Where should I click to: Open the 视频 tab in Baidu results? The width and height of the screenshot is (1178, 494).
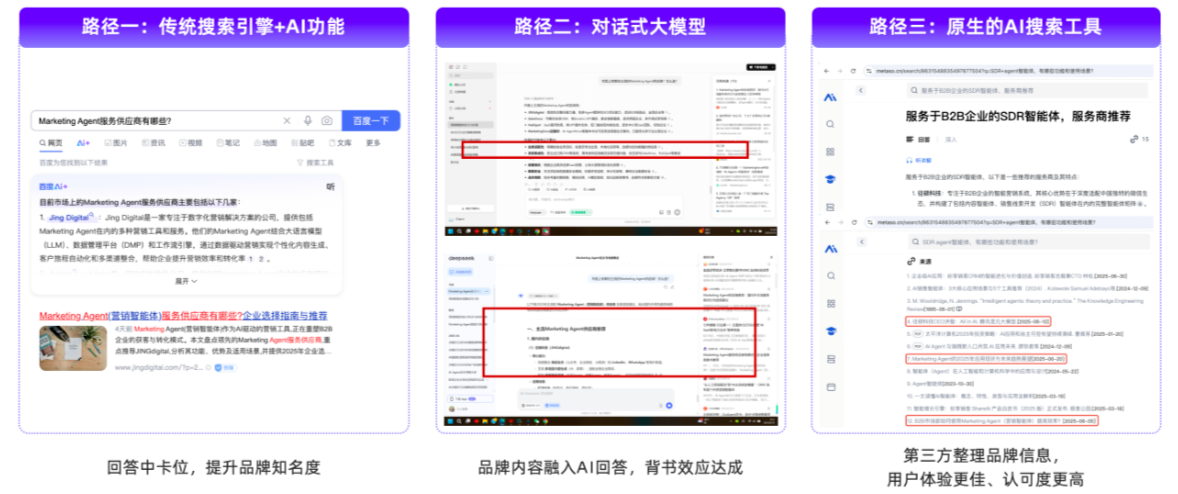point(189,143)
